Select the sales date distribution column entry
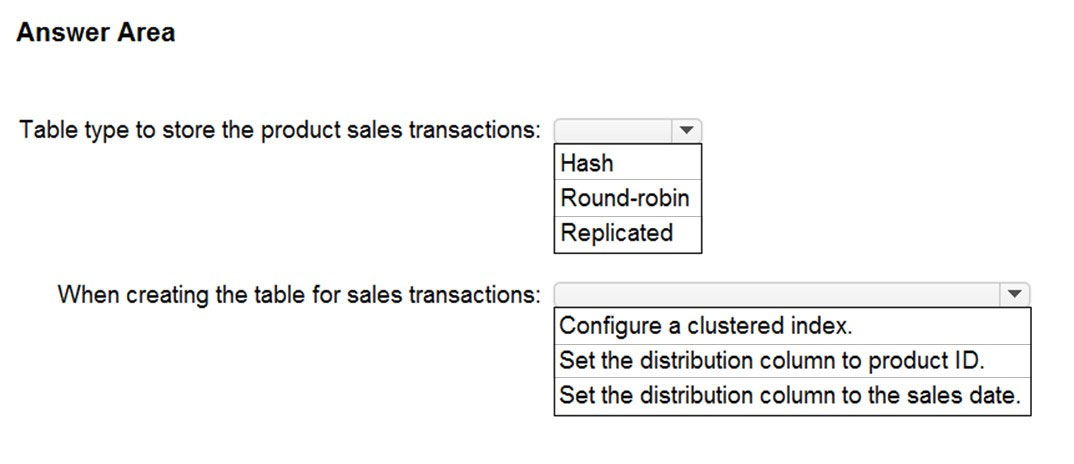 pos(790,394)
